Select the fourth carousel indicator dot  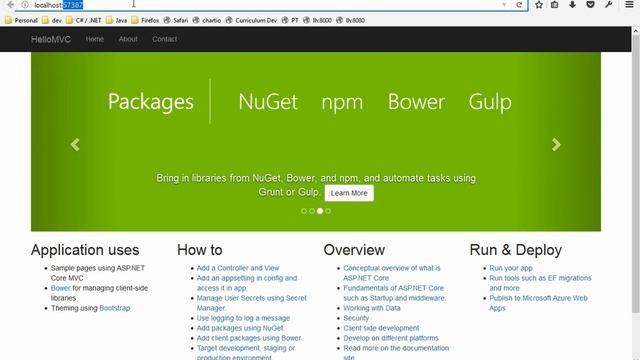tap(328, 211)
